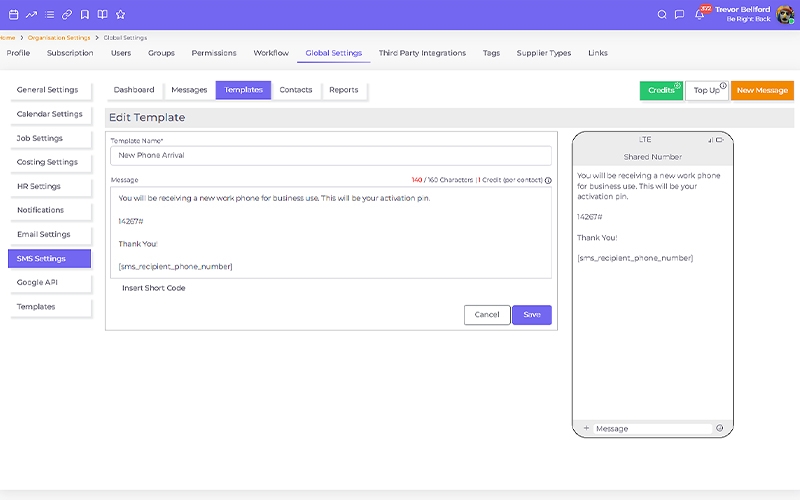
Task: Open the trending chart icon in top bar
Action: point(32,15)
